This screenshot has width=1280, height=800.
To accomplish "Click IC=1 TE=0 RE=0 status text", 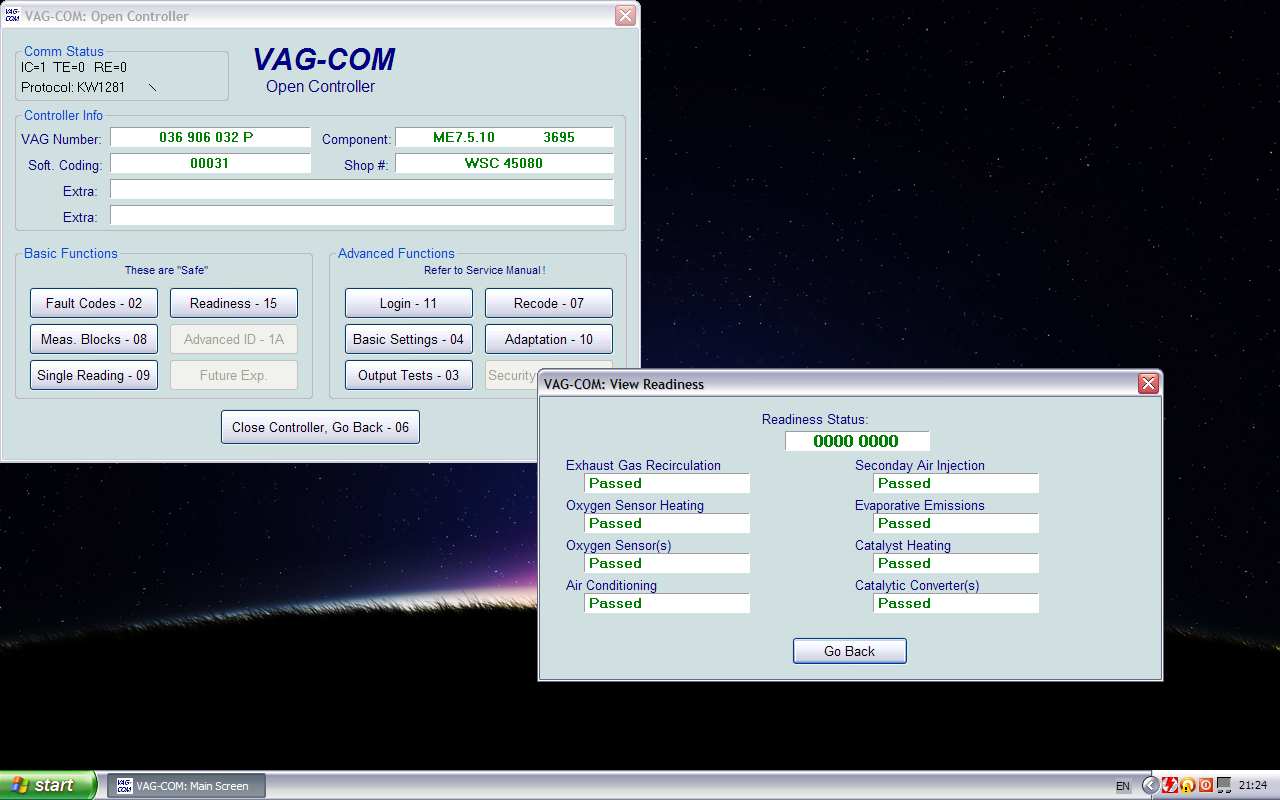I will pyautogui.click(x=74, y=67).
